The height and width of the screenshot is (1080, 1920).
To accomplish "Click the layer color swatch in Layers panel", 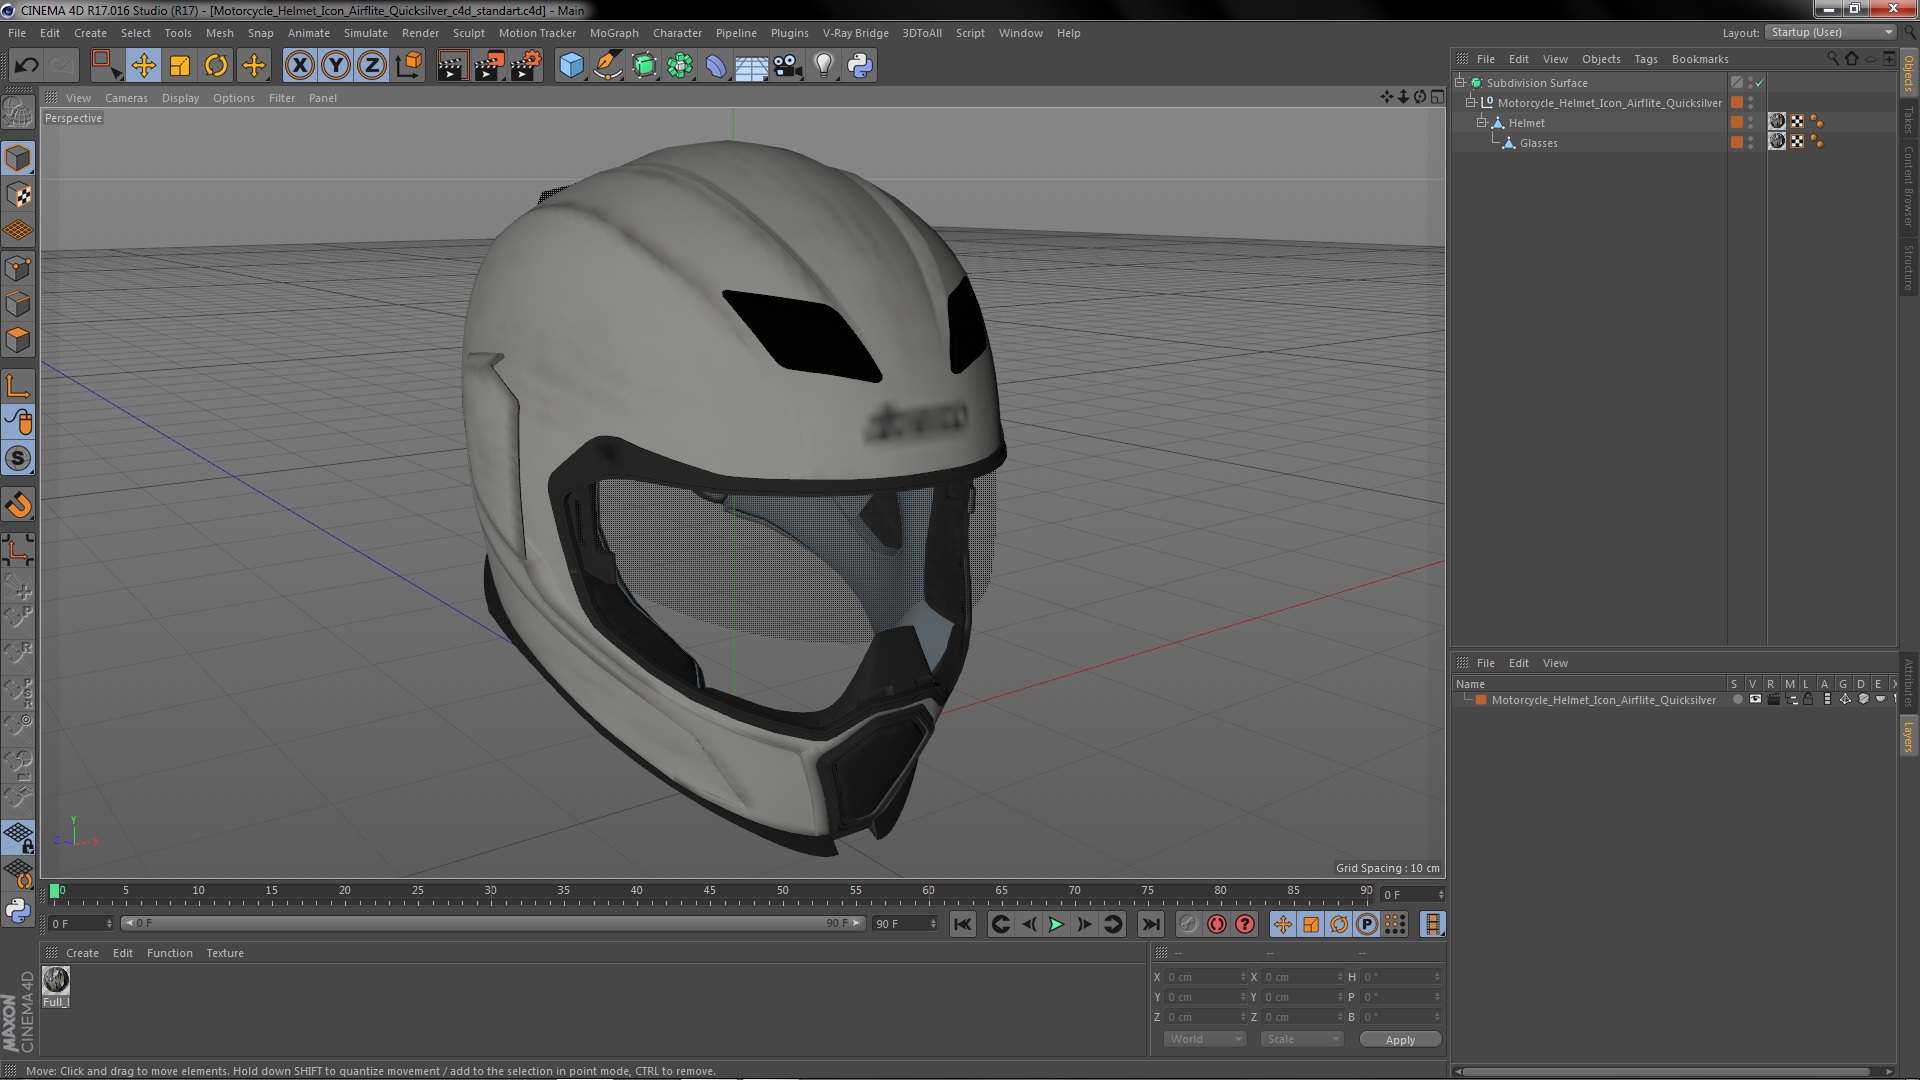I will click(x=1481, y=700).
